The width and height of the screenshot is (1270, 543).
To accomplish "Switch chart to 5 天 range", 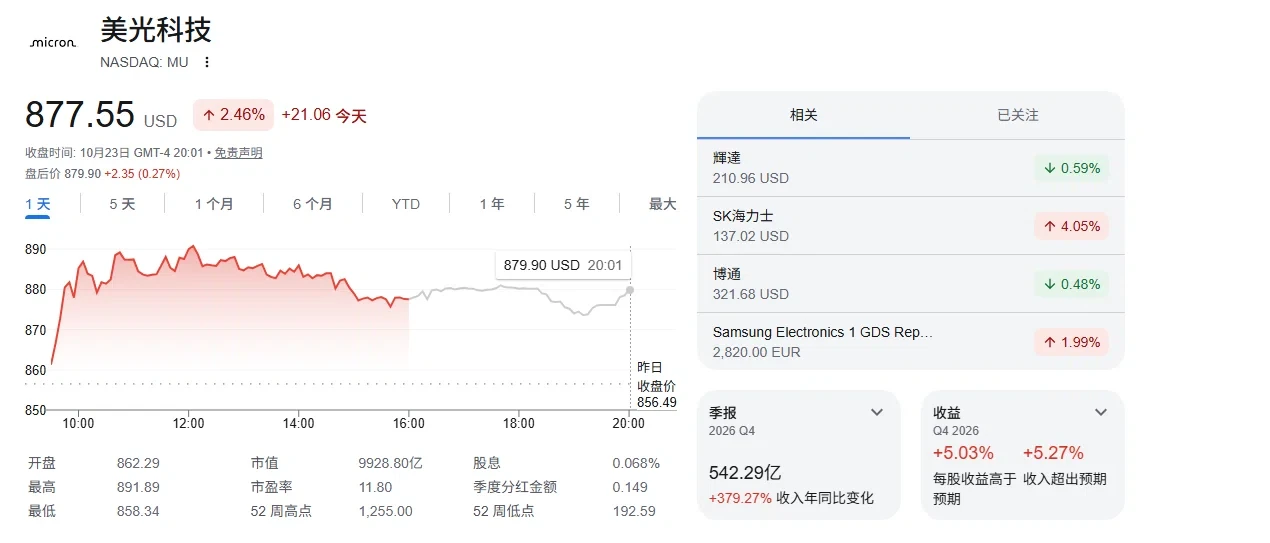I will [x=122, y=204].
